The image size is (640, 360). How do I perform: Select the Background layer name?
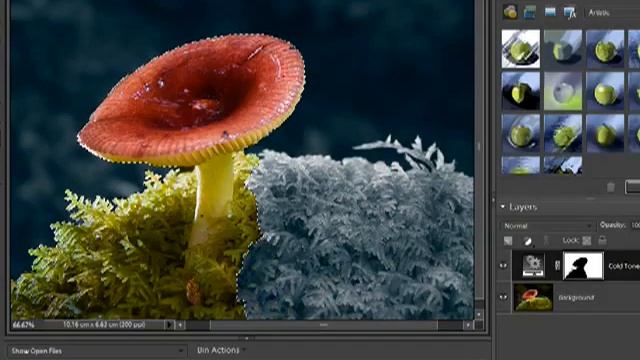tap(576, 298)
